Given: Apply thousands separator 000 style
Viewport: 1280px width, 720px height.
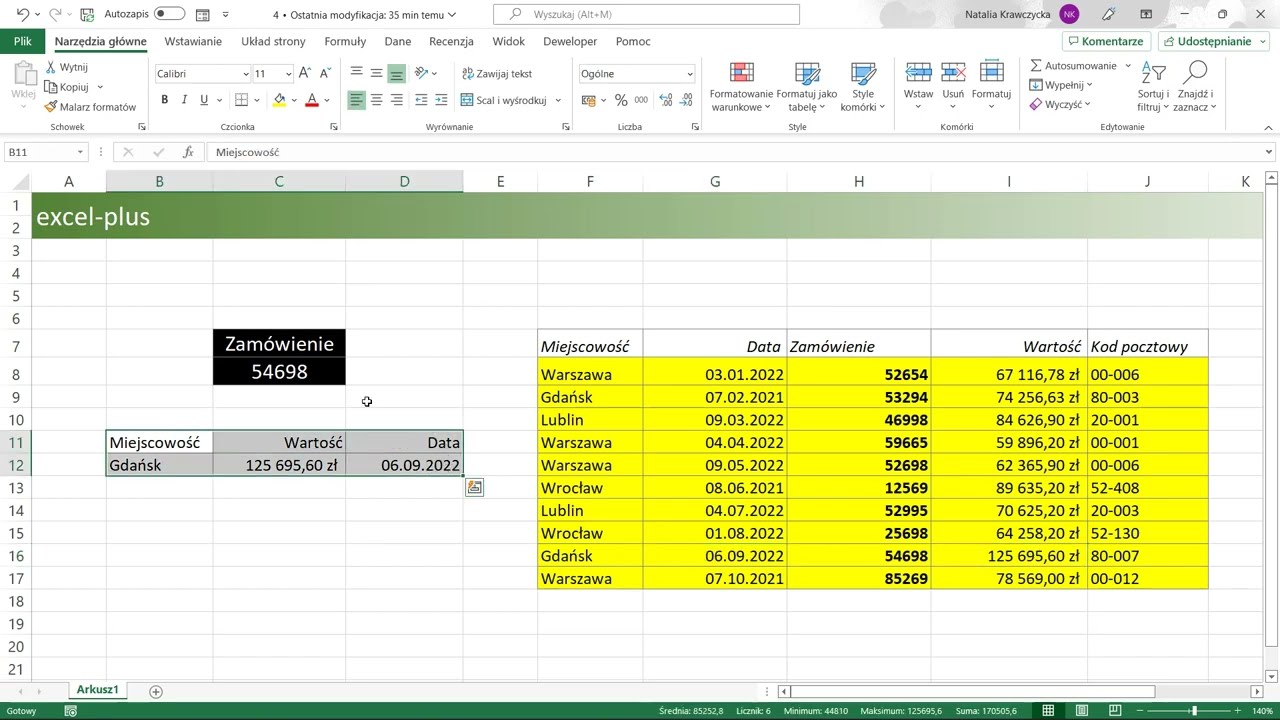Looking at the screenshot, I should coord(640,100).
